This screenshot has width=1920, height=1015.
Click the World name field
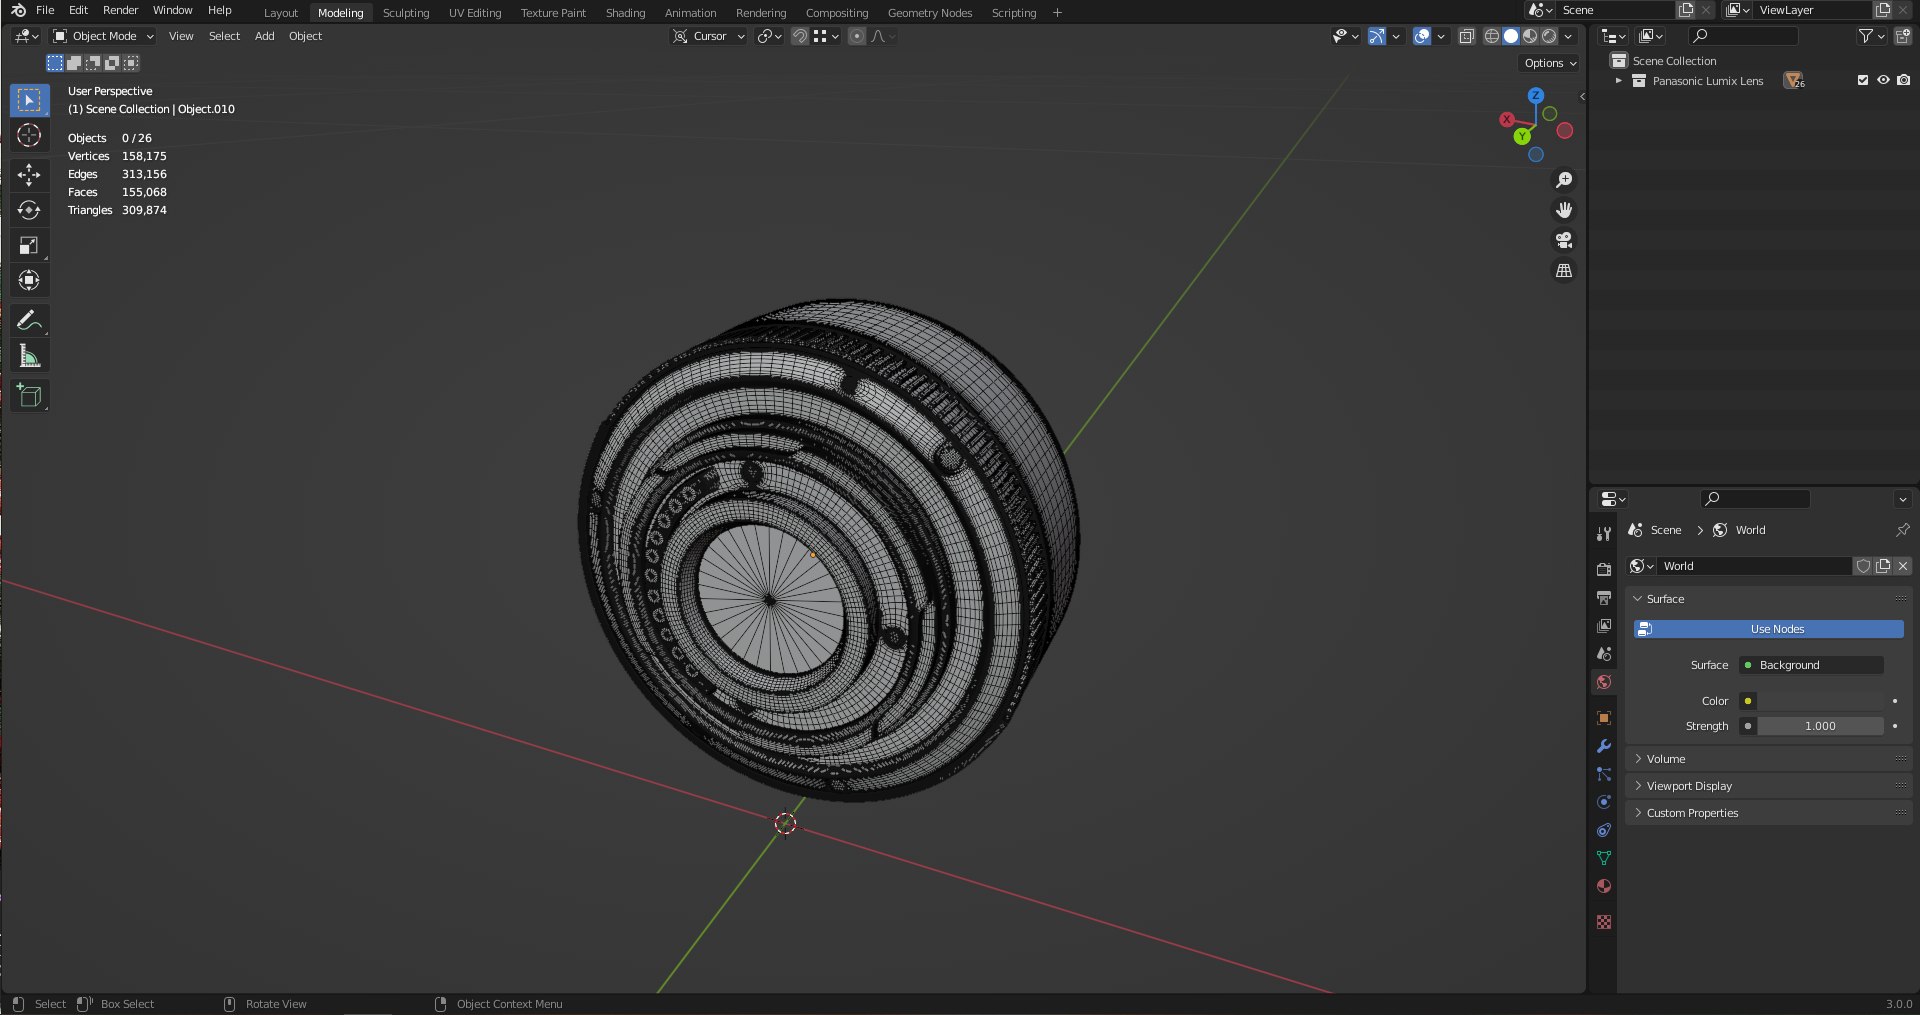tap(1755, 566)
